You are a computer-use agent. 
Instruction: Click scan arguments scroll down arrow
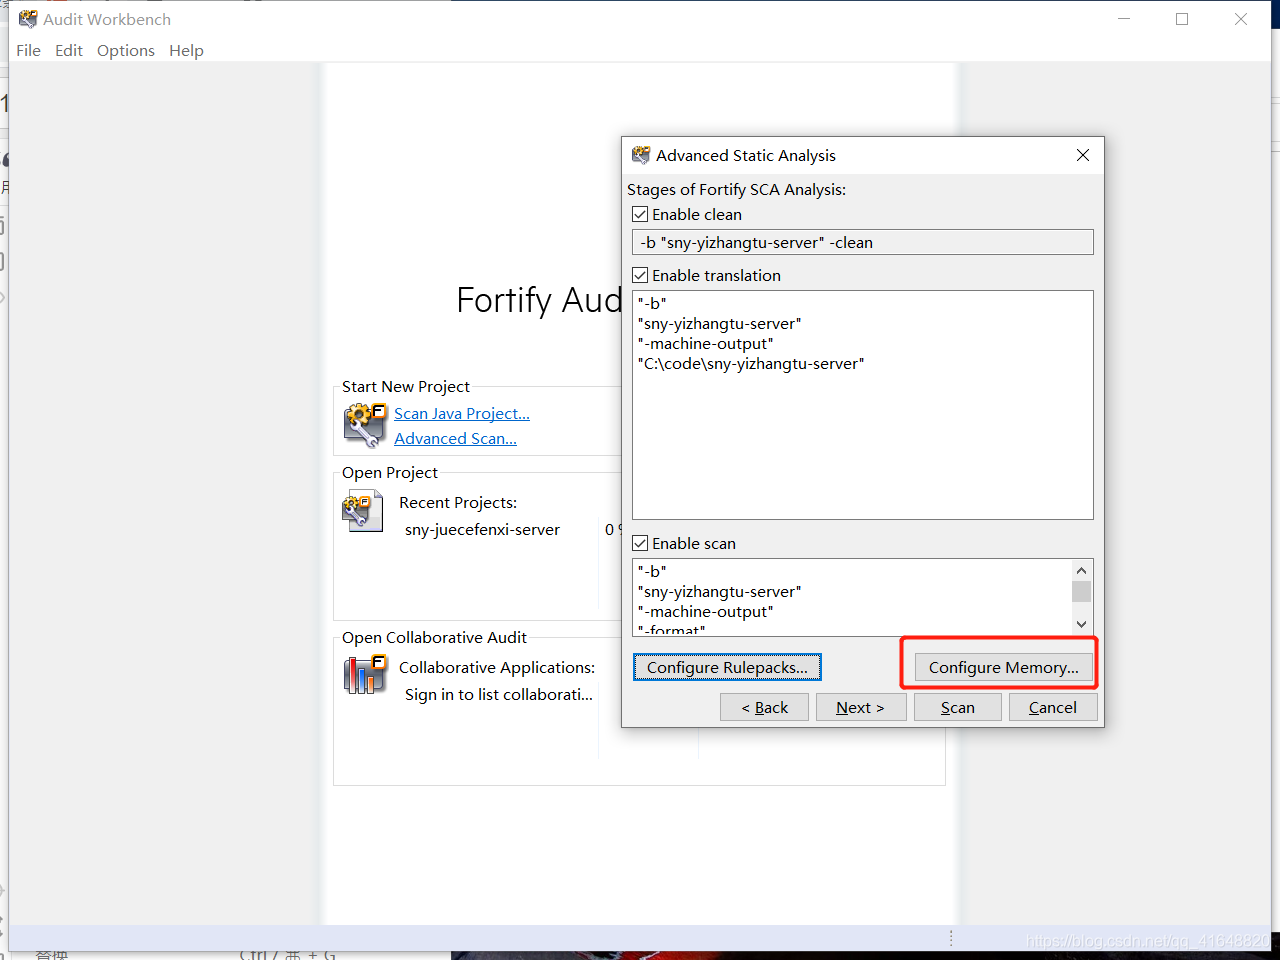(1081, 624)
